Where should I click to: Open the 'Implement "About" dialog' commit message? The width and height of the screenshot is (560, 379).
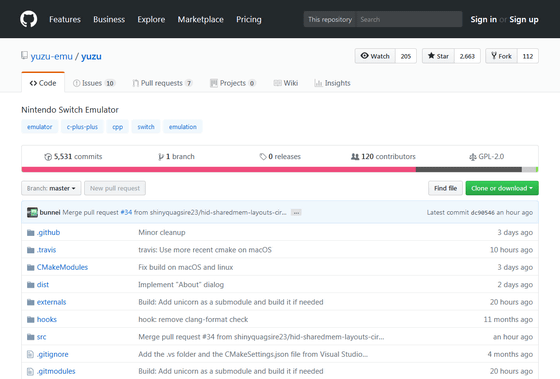coord(181,285)
